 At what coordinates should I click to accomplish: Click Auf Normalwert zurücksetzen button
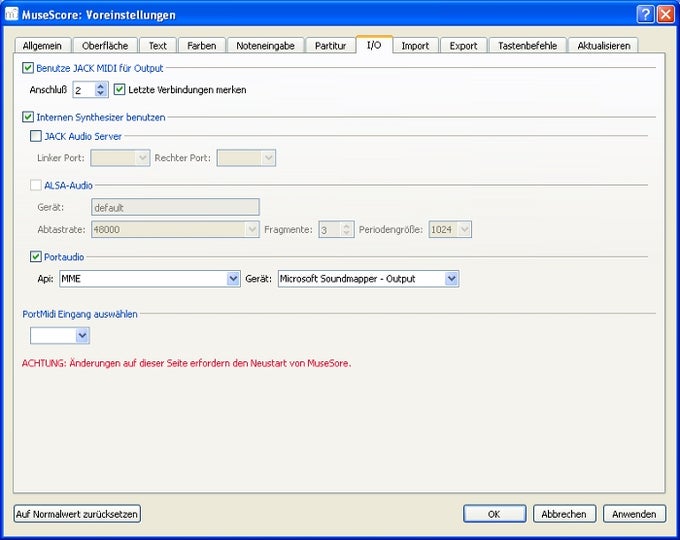(77, 514)
